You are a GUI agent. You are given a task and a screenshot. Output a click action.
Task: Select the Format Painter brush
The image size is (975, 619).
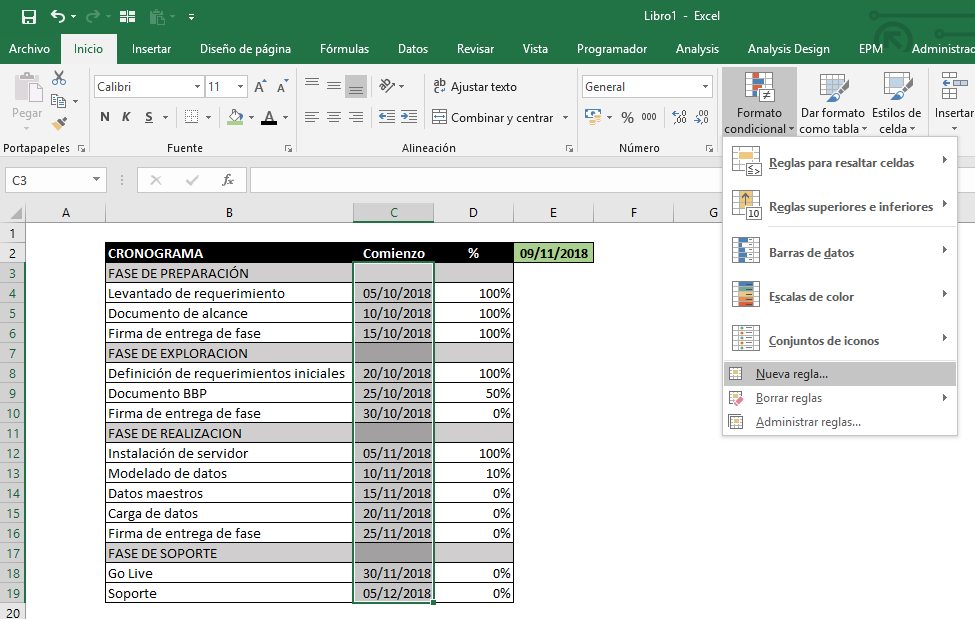[x=59, y=123]
